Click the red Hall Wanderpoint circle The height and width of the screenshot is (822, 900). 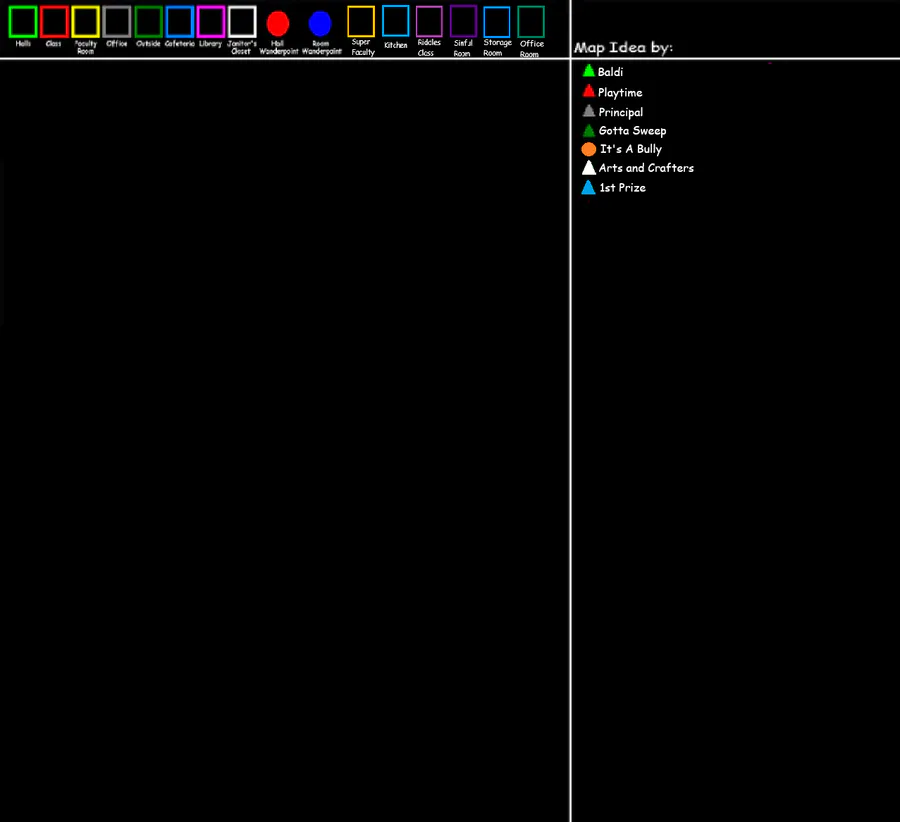pos(278,24)
